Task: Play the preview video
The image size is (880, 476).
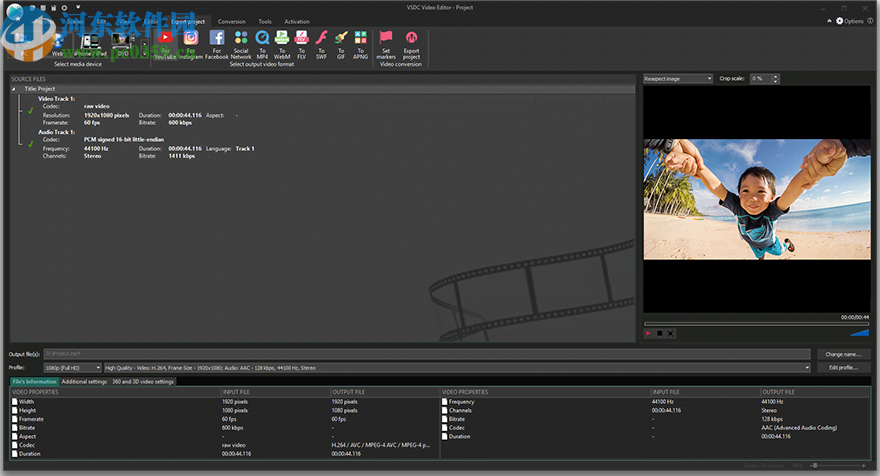Action: [x=649, y=333]
